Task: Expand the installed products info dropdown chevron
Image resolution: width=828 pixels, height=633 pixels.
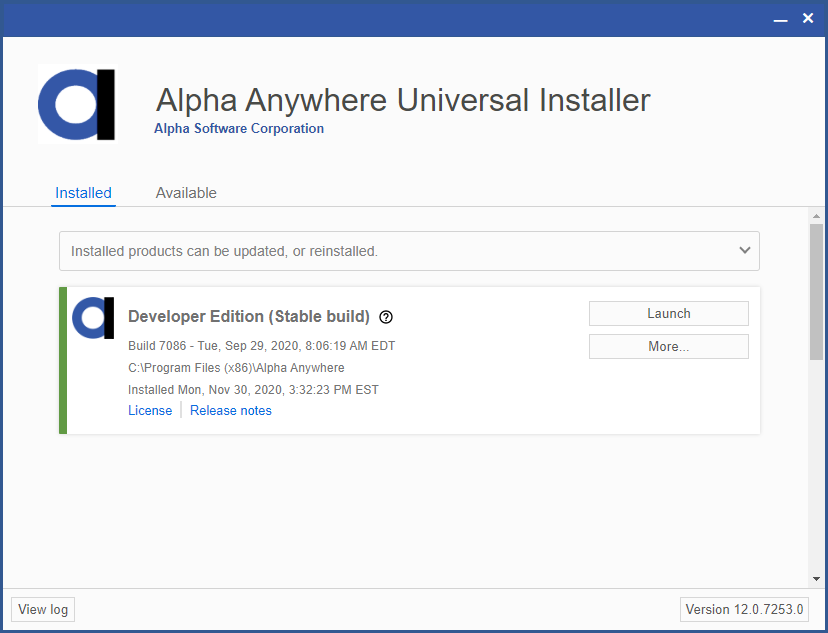Action: tap(745, 250)
